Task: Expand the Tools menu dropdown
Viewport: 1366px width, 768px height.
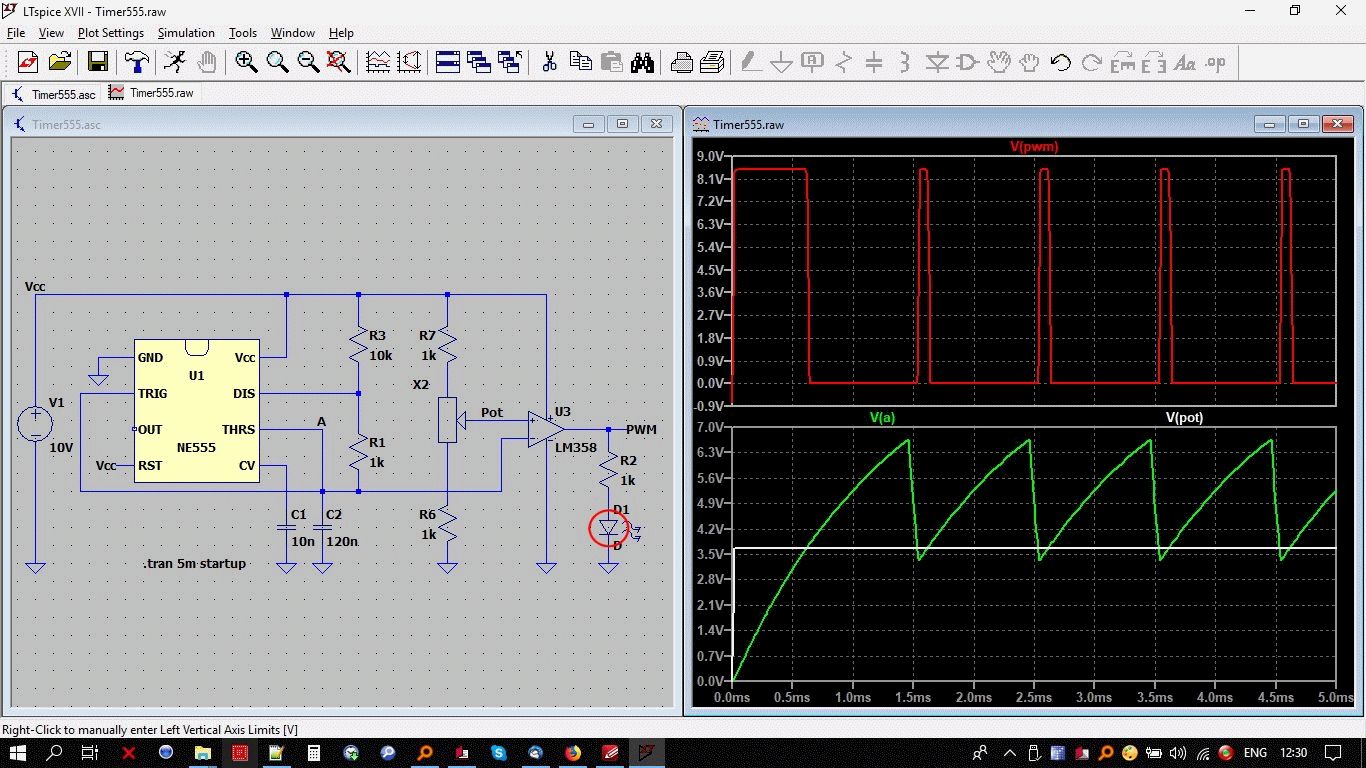Action: [x=243, y=33]
